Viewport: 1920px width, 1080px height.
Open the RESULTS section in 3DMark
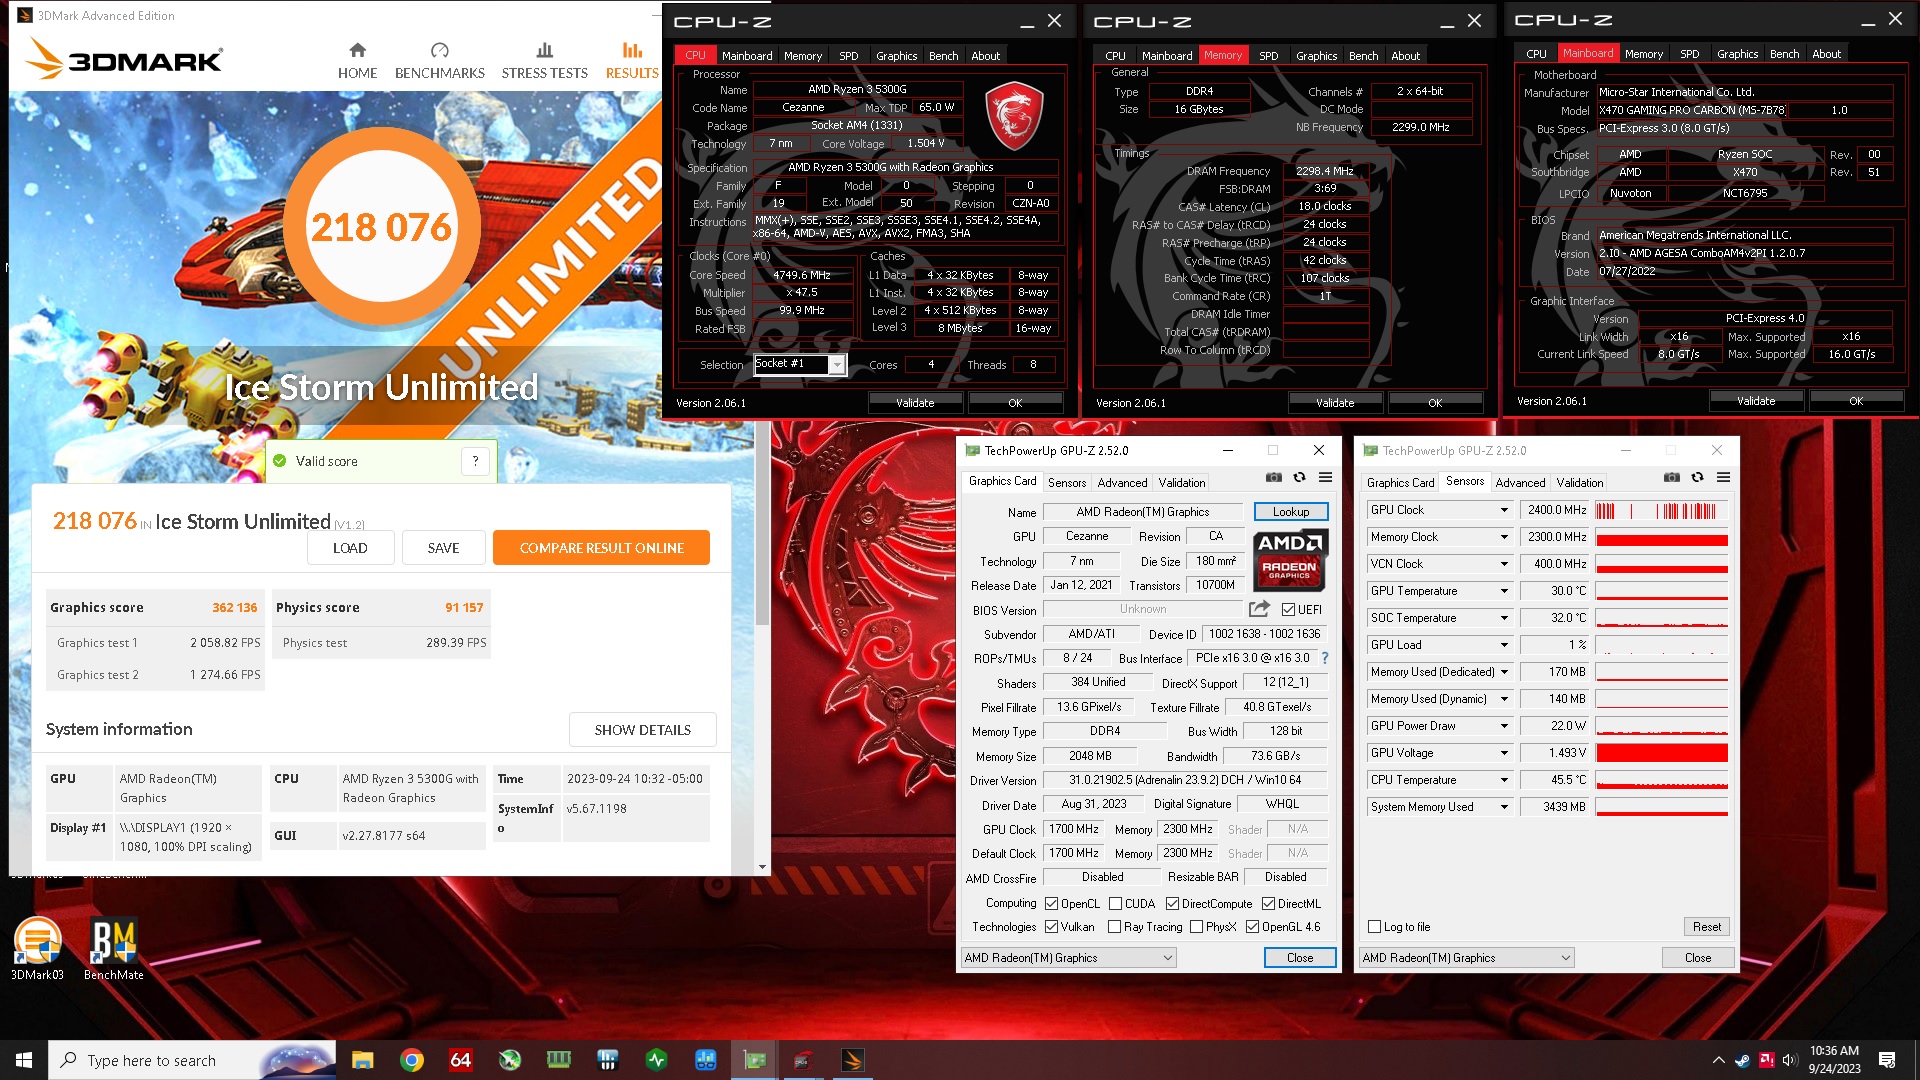click(632, 61)
